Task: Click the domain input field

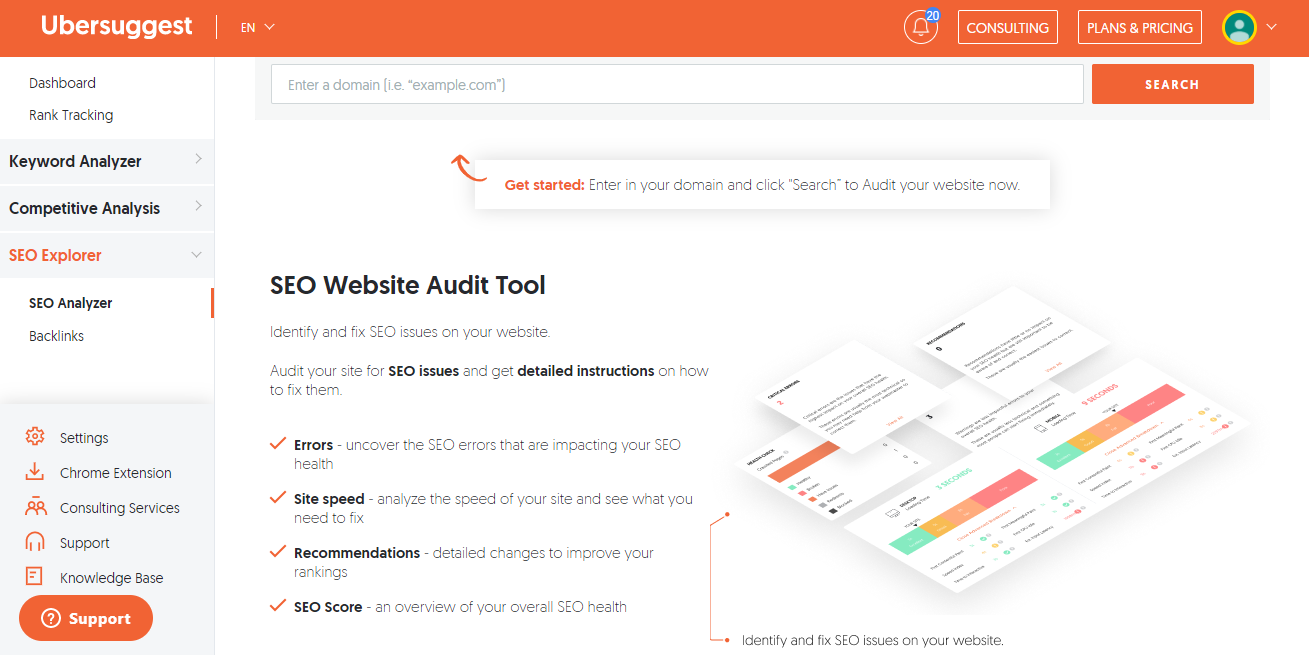Action: click(677, 84)
